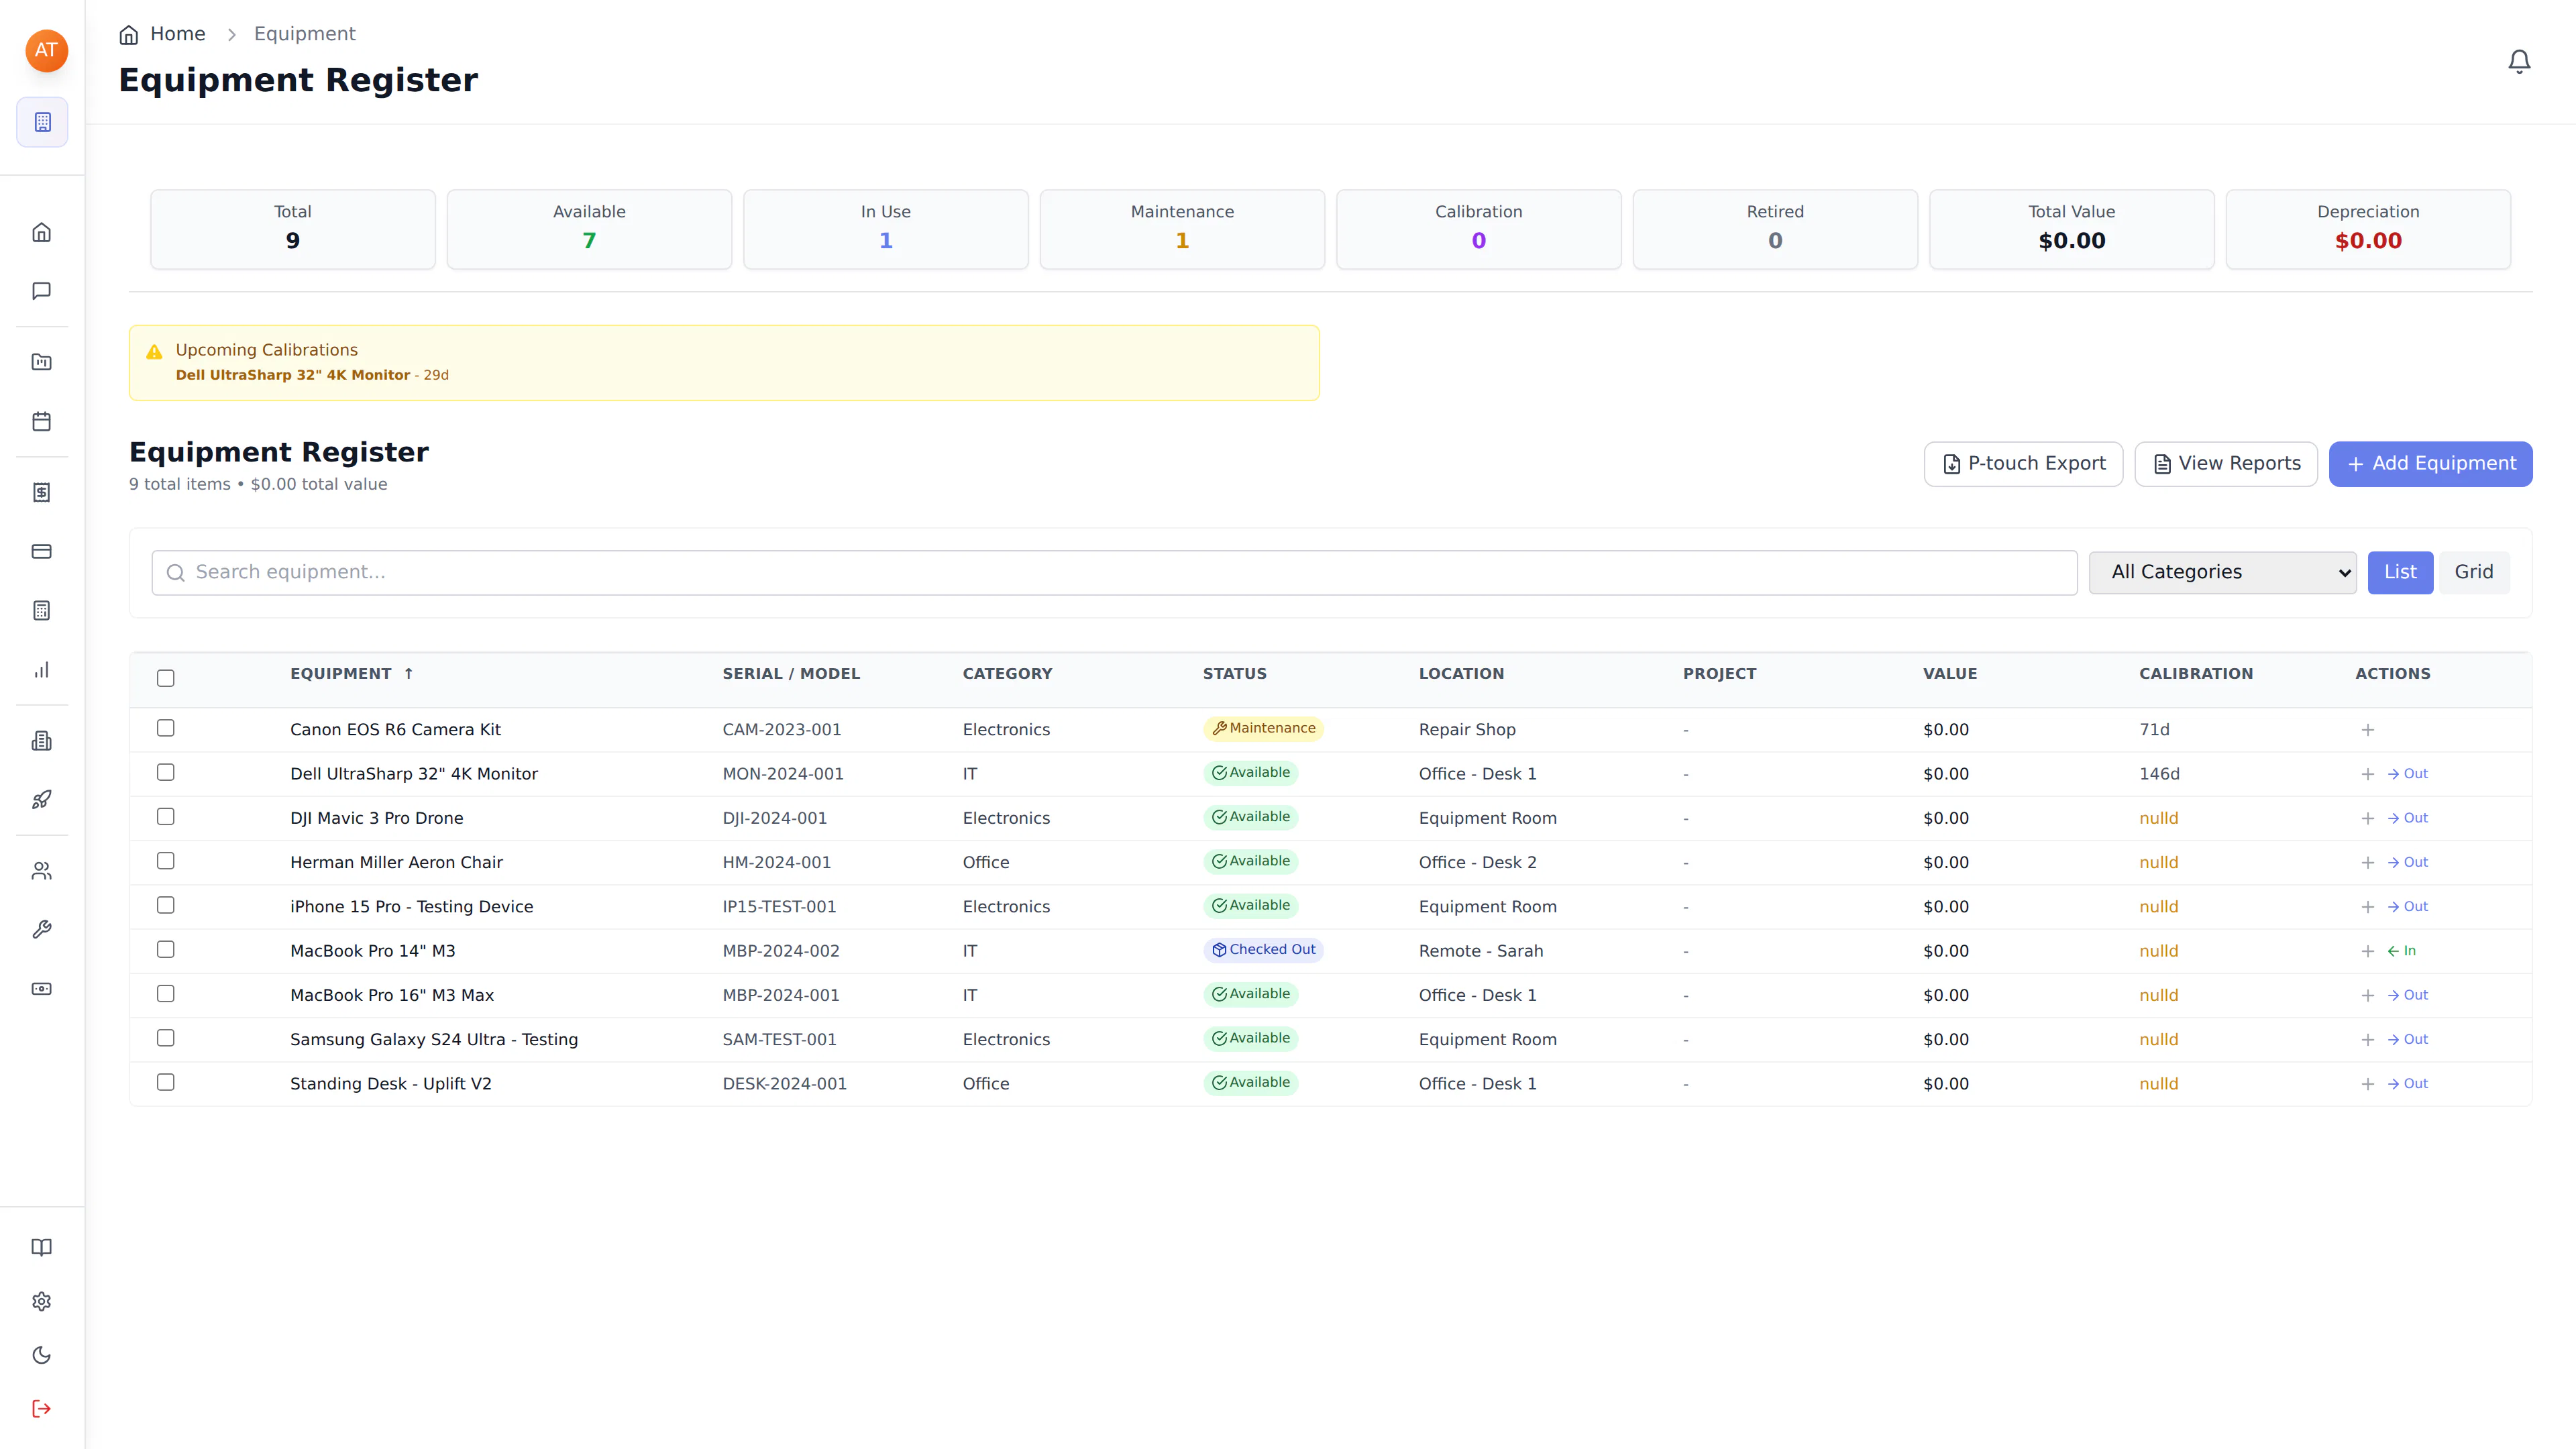Check the Canon EOS R6 Camera Kit row
2576x1449 pixels.
[166, 728]
